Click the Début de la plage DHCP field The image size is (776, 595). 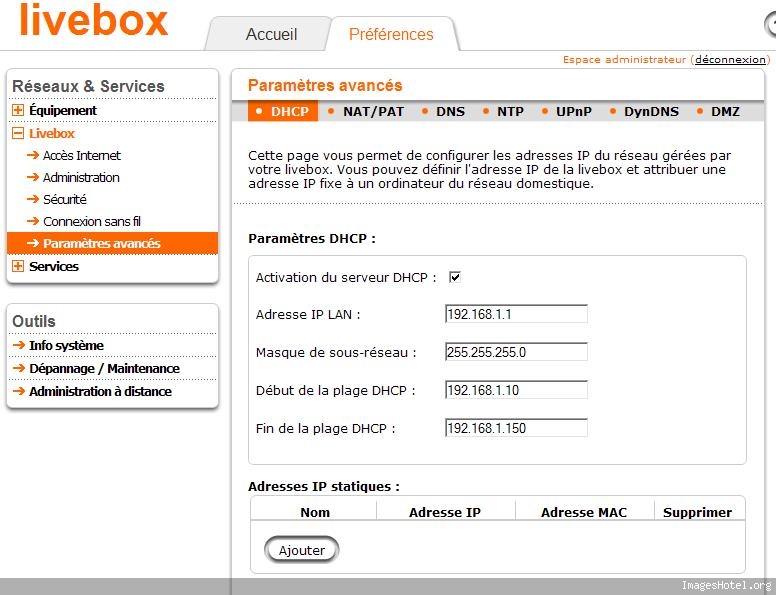pos(516,390)
